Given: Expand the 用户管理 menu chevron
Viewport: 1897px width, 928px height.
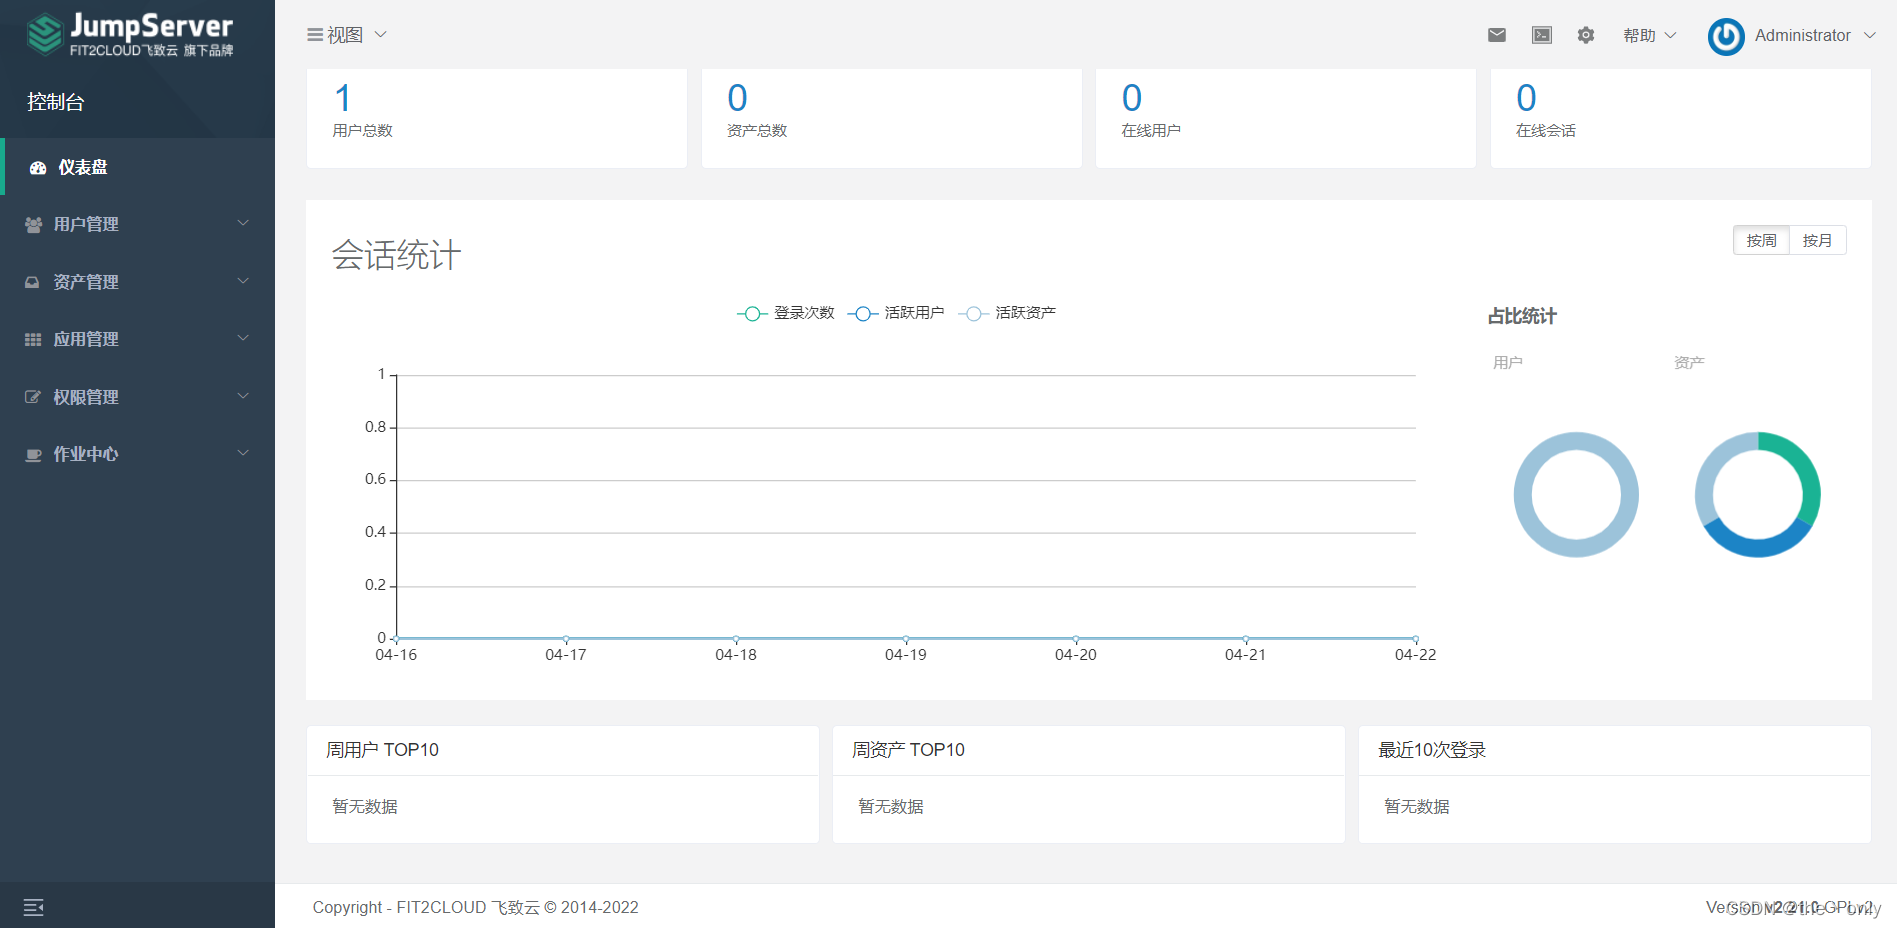Looking at the screenshot, I should (x=243, y=223).
